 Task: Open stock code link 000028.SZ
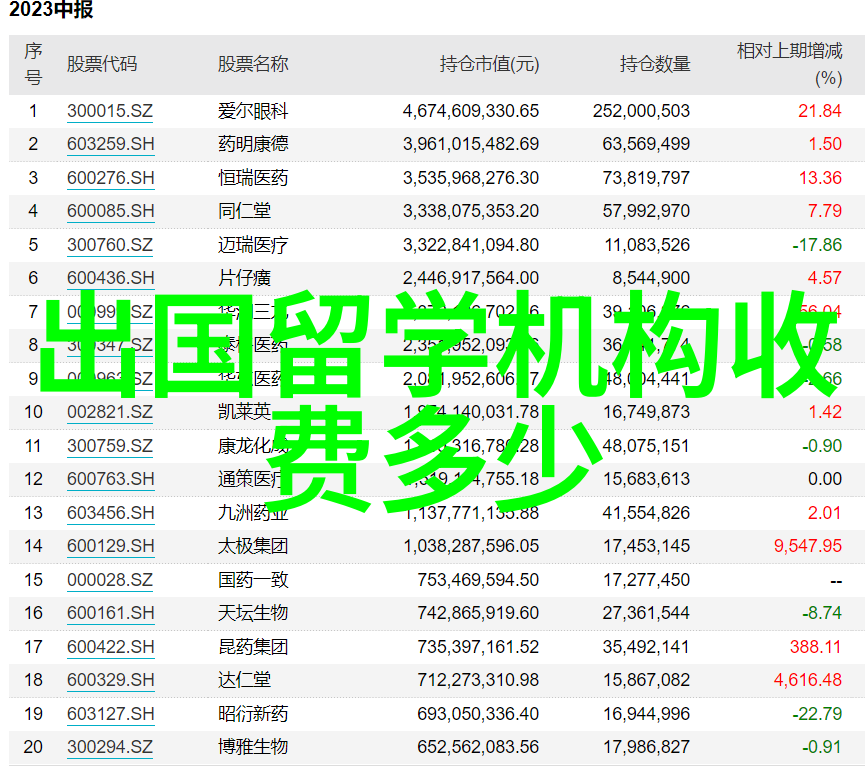[110, 580]
